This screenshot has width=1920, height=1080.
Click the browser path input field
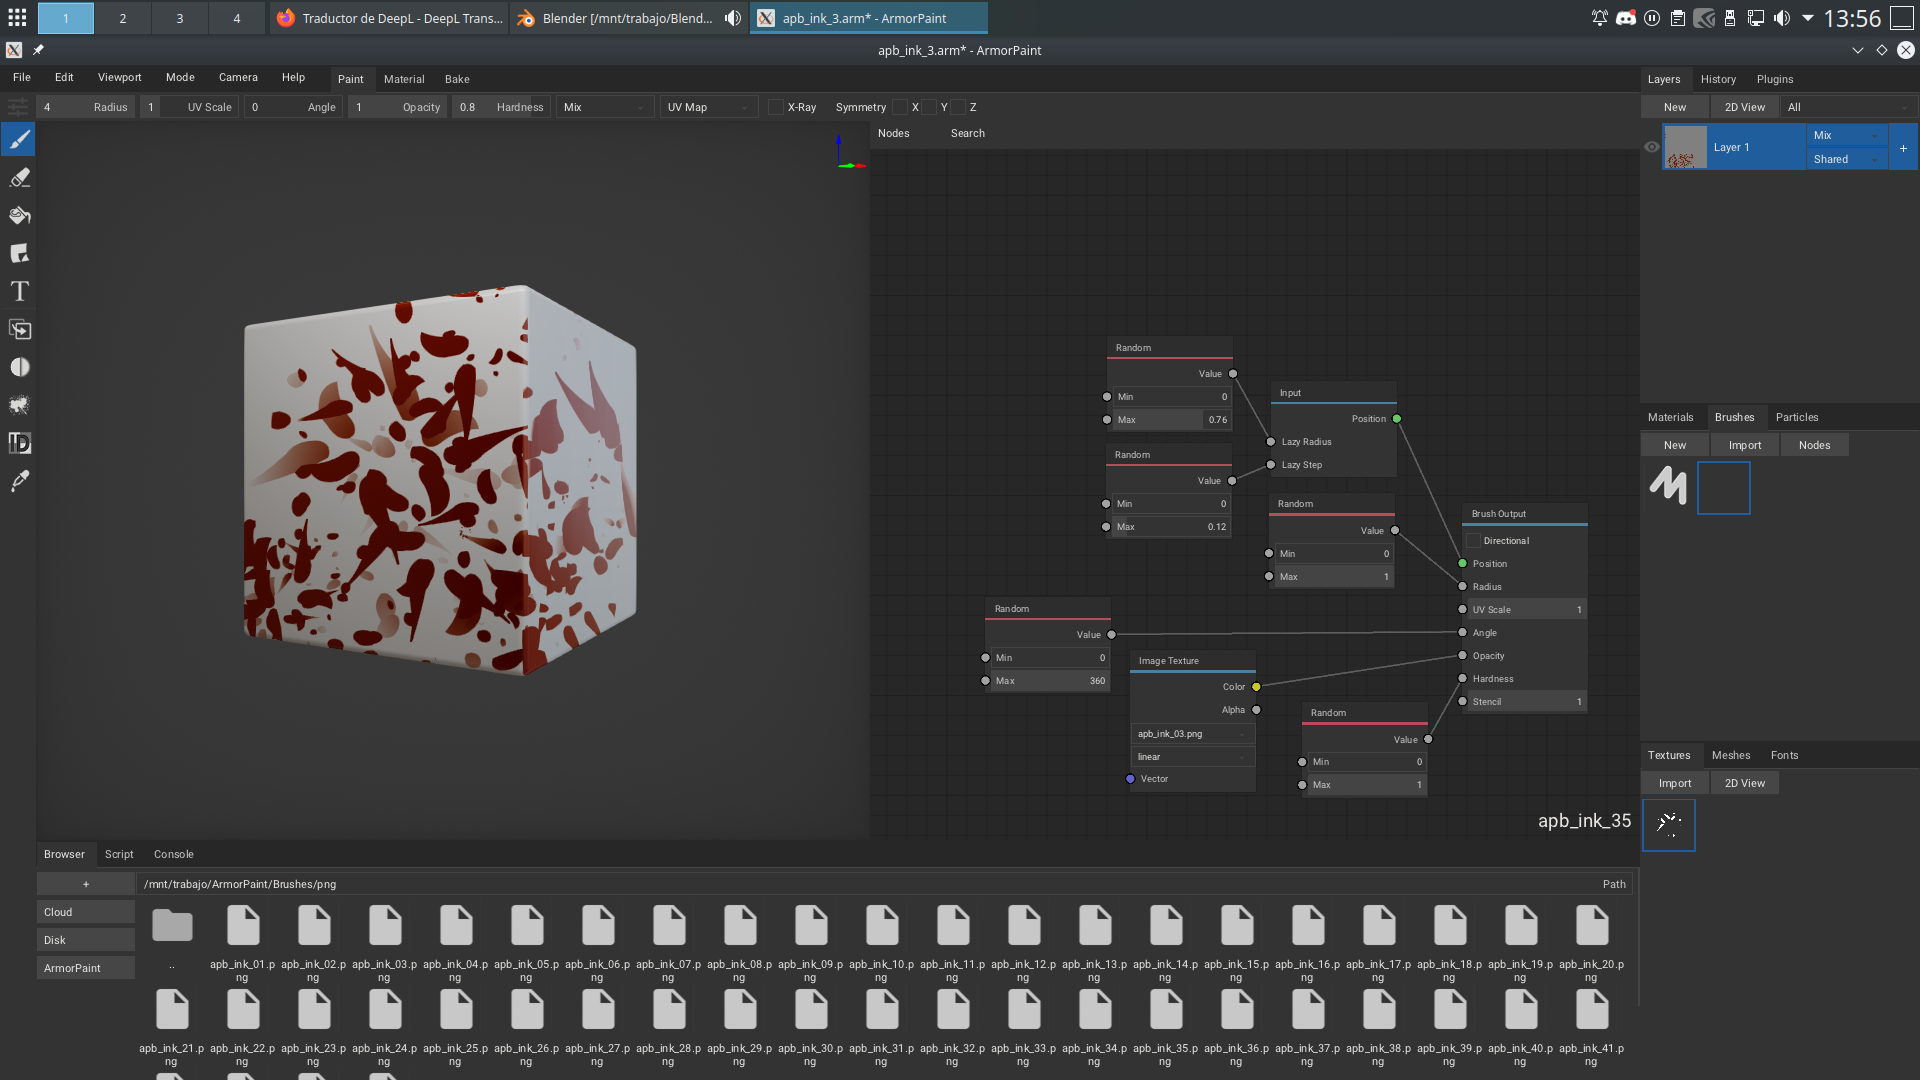(884, 884)
